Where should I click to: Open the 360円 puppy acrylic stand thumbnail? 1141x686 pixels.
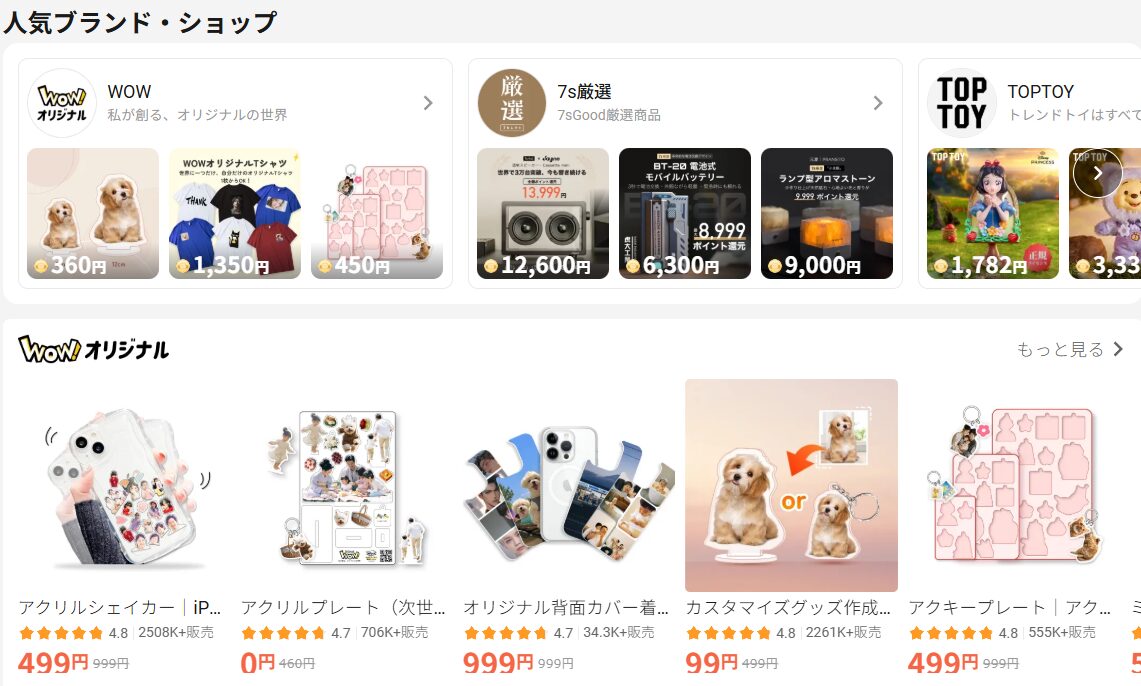(x=93, y=214)
